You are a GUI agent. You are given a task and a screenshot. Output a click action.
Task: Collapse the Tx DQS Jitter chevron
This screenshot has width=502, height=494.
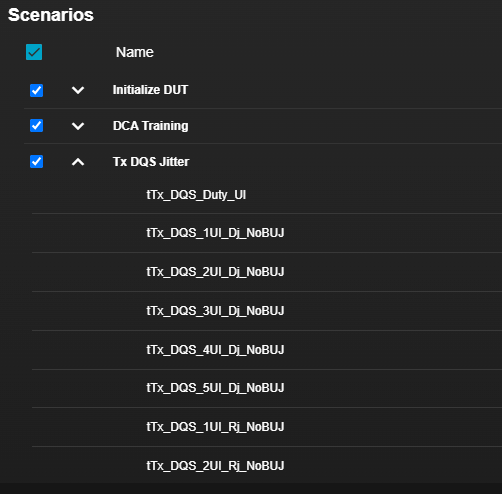[78, 162]
